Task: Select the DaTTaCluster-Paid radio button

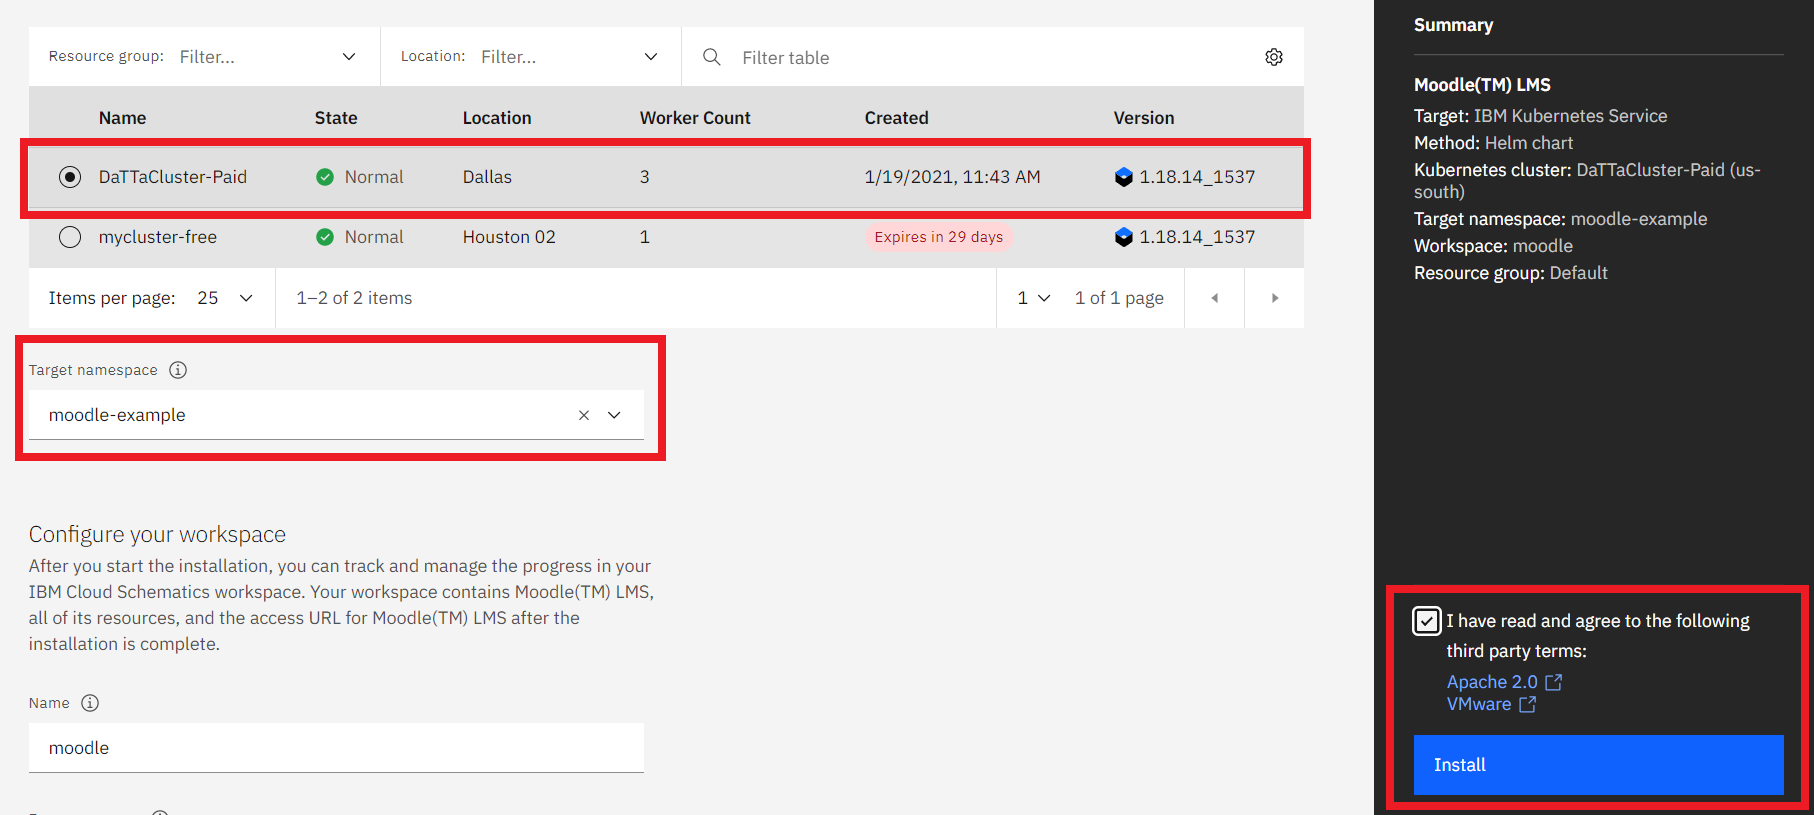Action: (x=70, y=177)
